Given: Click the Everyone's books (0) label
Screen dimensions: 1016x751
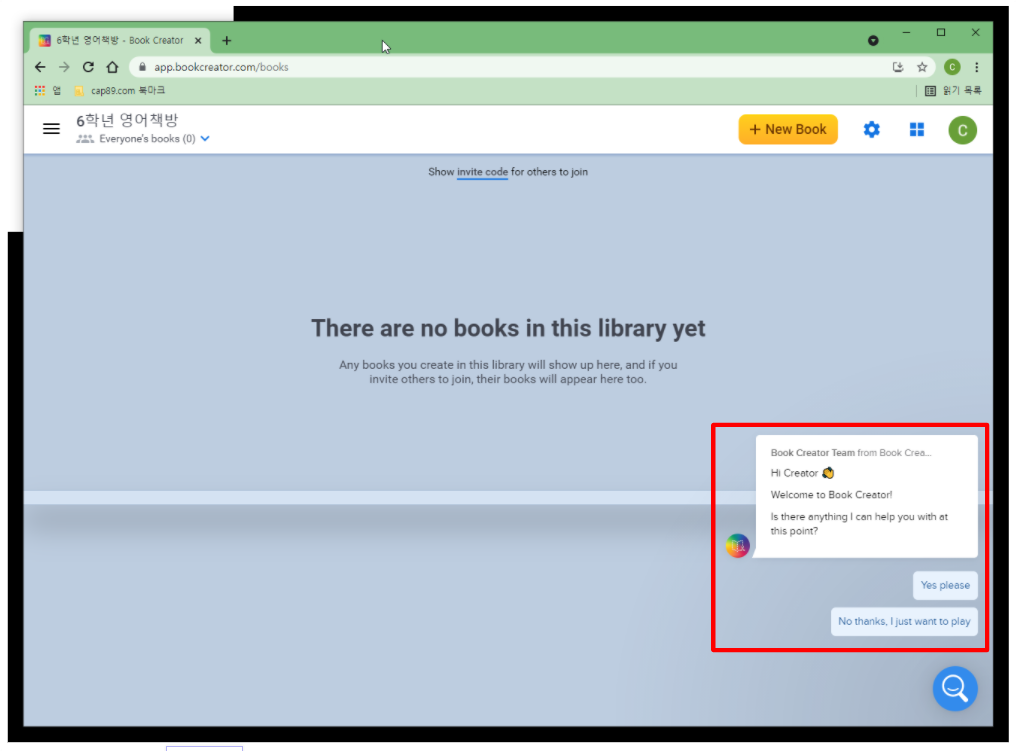Looking at the screenshot, I should [x=147, y=139].
